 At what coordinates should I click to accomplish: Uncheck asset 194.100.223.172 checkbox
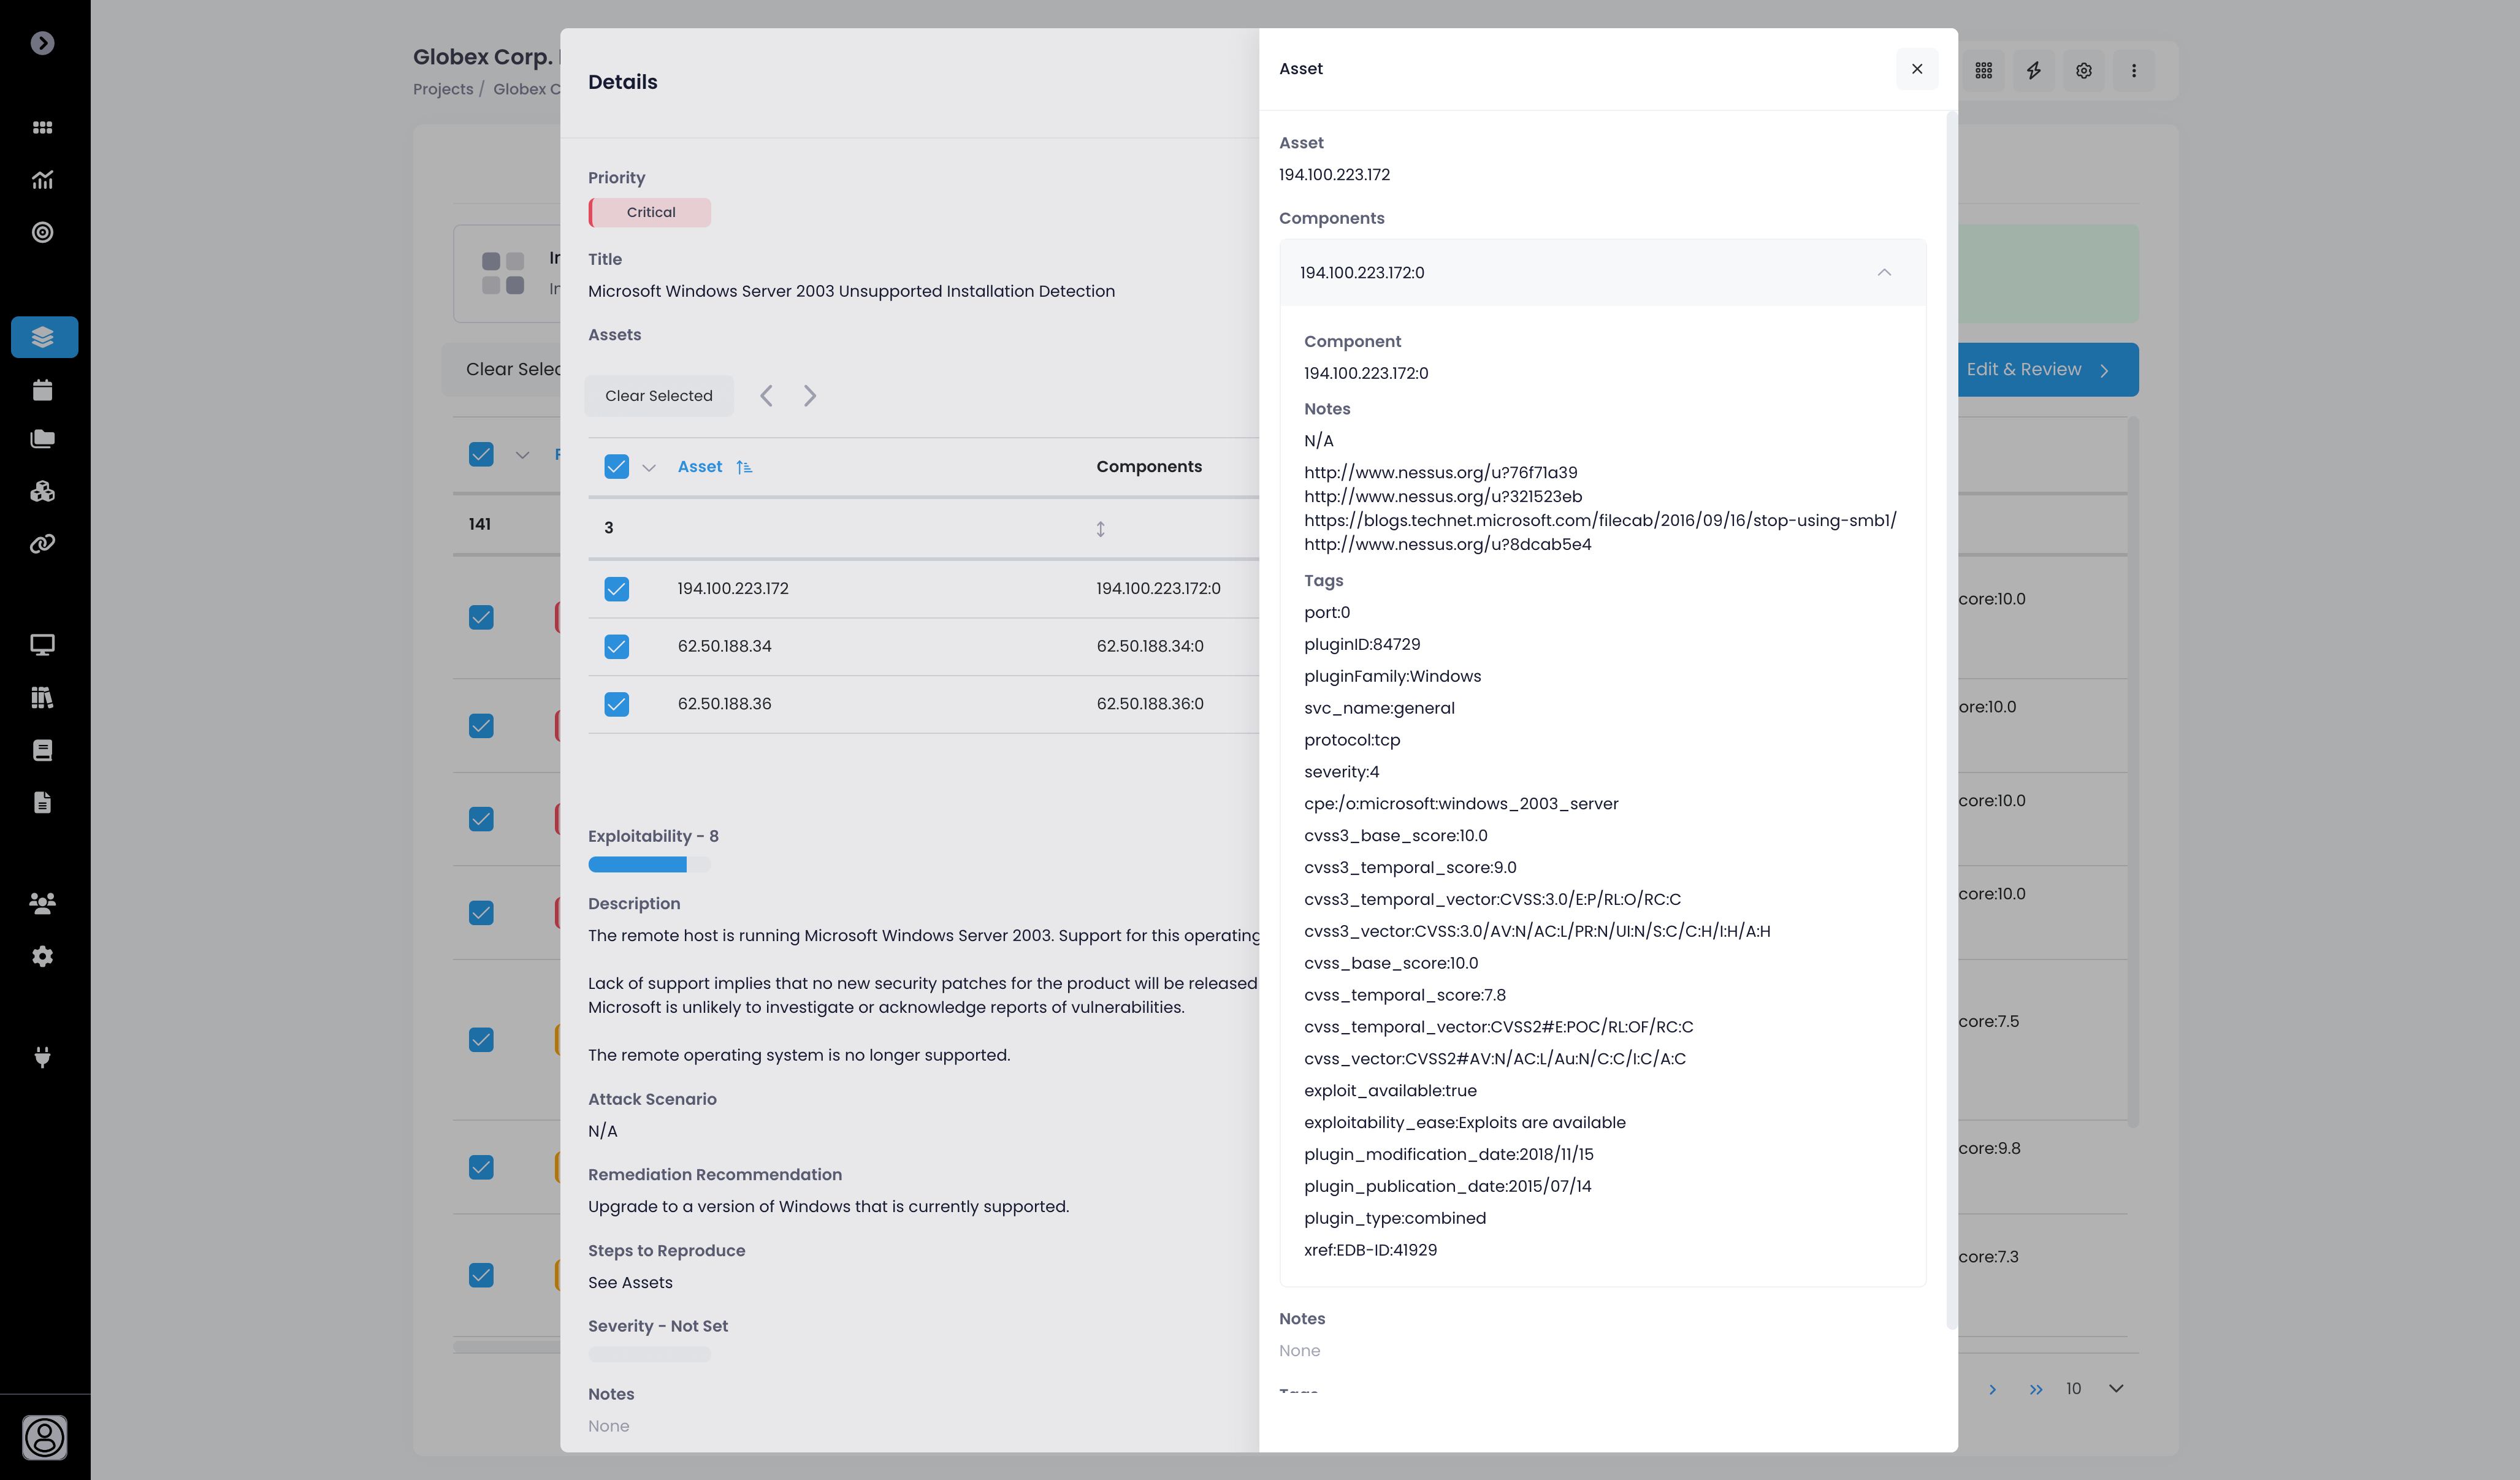(x=616, y=589)
